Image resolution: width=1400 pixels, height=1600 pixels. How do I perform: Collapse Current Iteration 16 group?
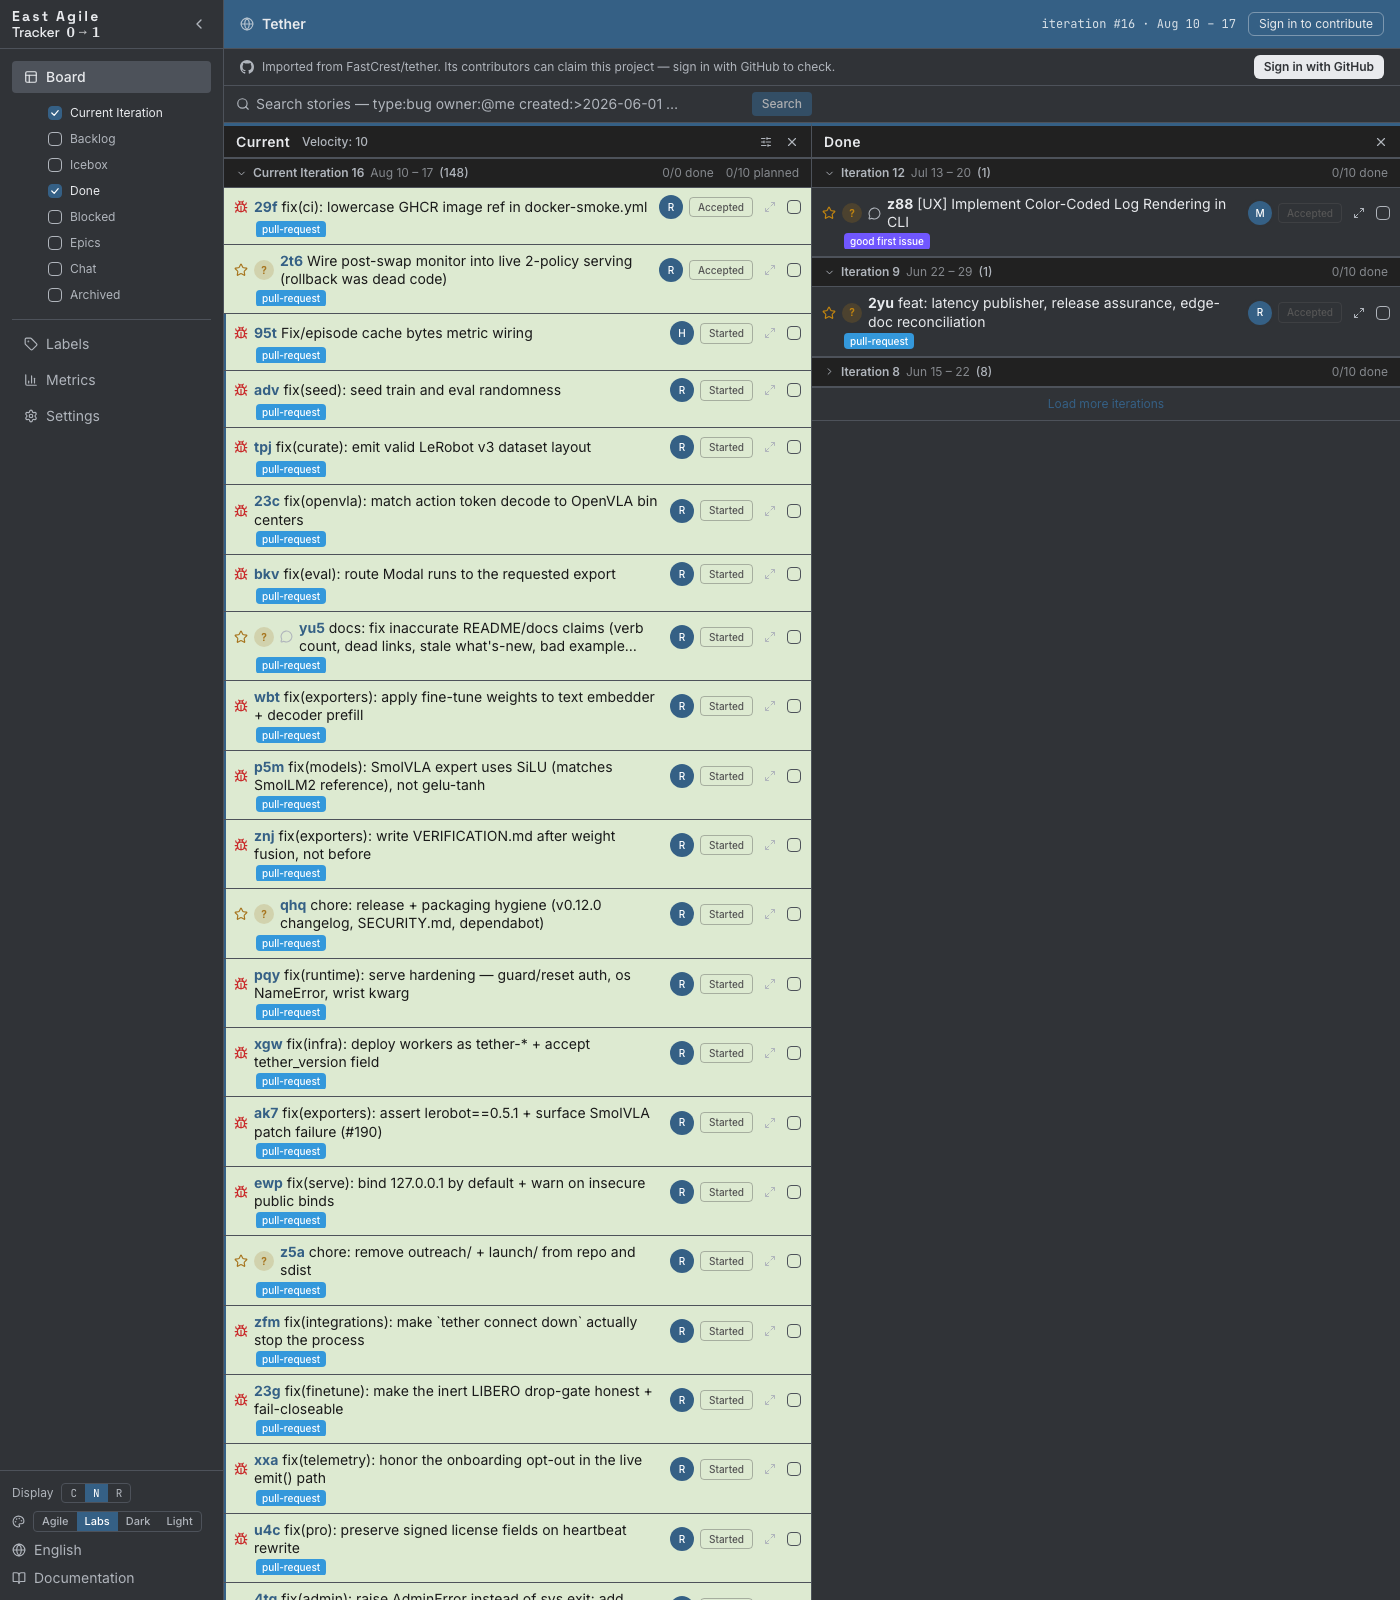click(x=241, y=173)
